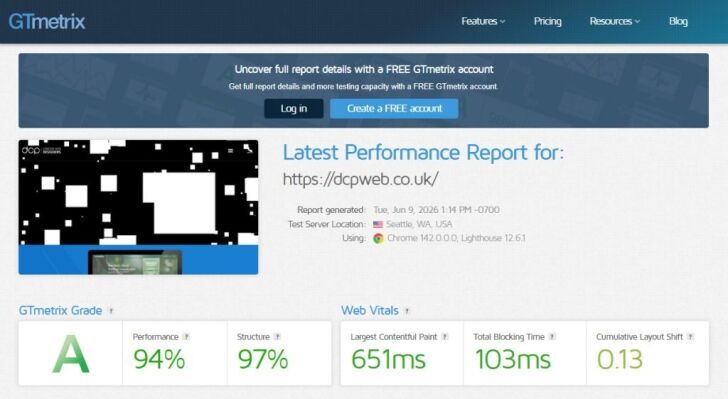Click the 651ms Largest Contentful Paint value
Image resolution: width=728 pixels, height=399 pixels.
point(388,360)
